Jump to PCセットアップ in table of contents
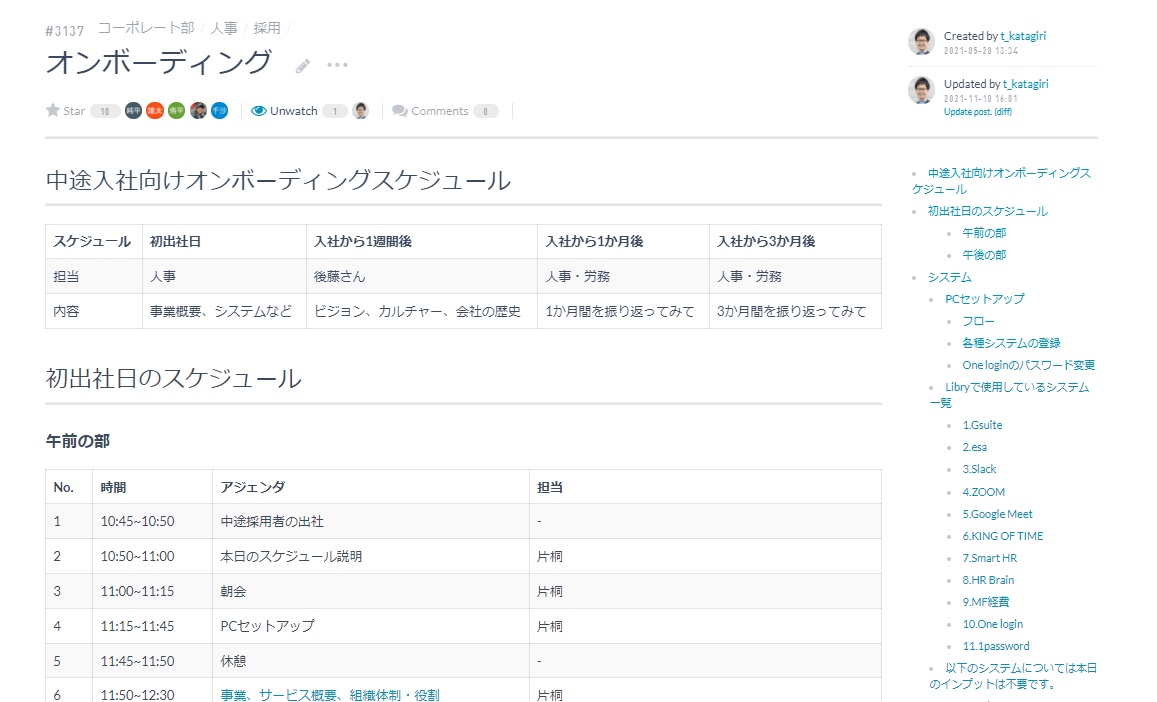This screenshot has height=702, width=1157. [x=984, y=299]
